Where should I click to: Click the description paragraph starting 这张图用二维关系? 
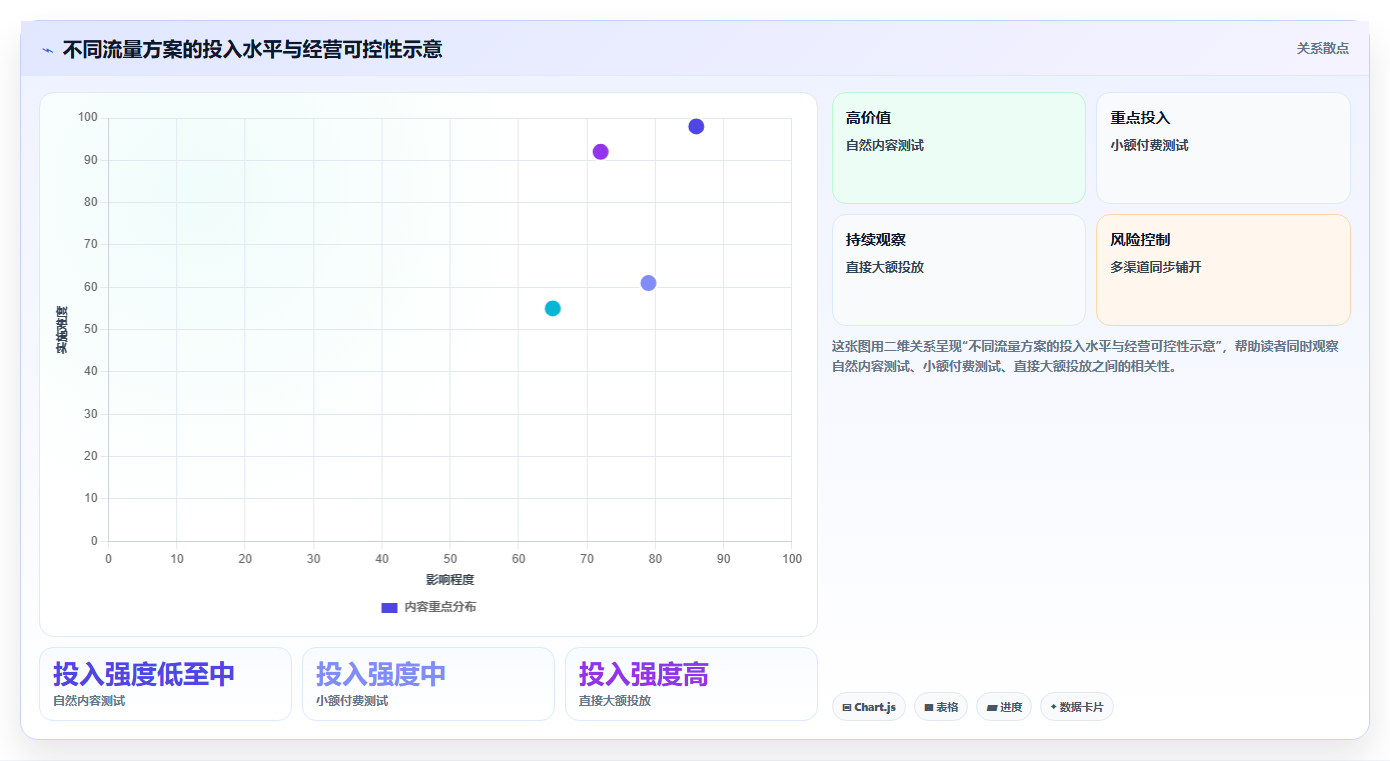tap(1086, 356)
